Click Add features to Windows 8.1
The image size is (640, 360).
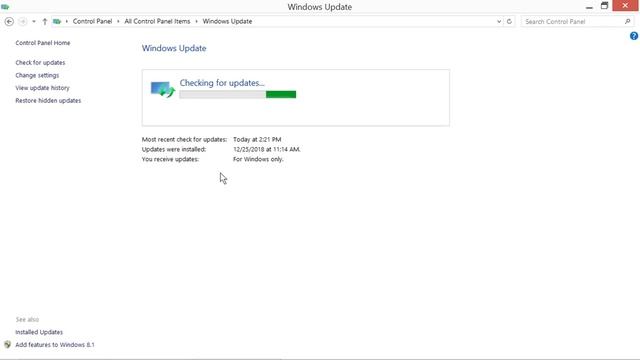pyautogui.click(x=55, y=345)
